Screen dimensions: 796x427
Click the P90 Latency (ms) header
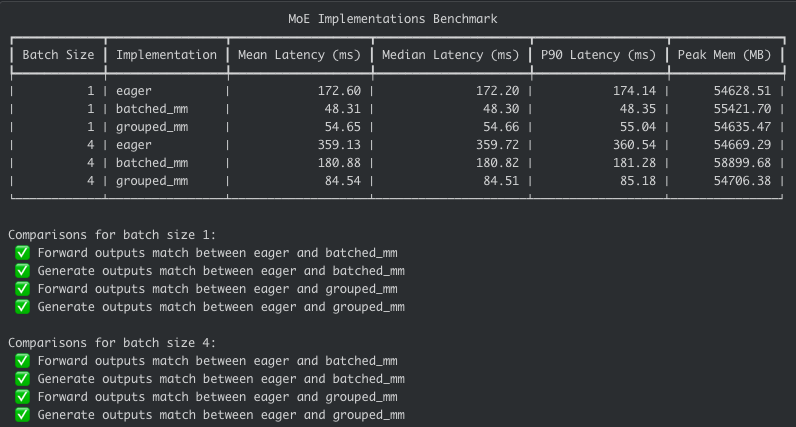[599, 55]
